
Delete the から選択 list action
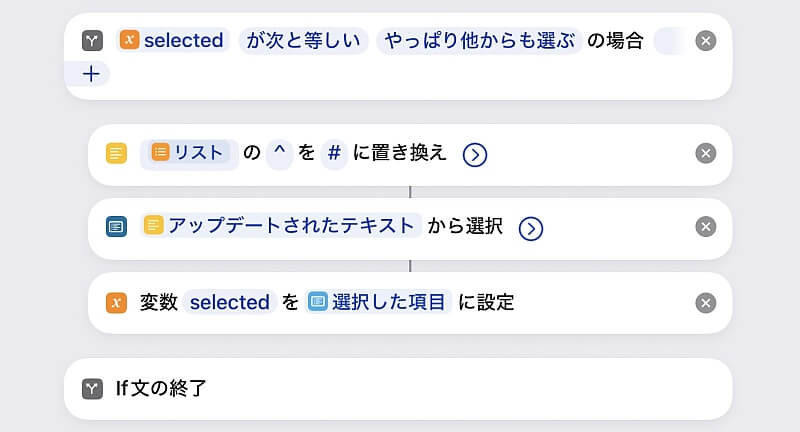pyautogui.click(x=706, y=226)
